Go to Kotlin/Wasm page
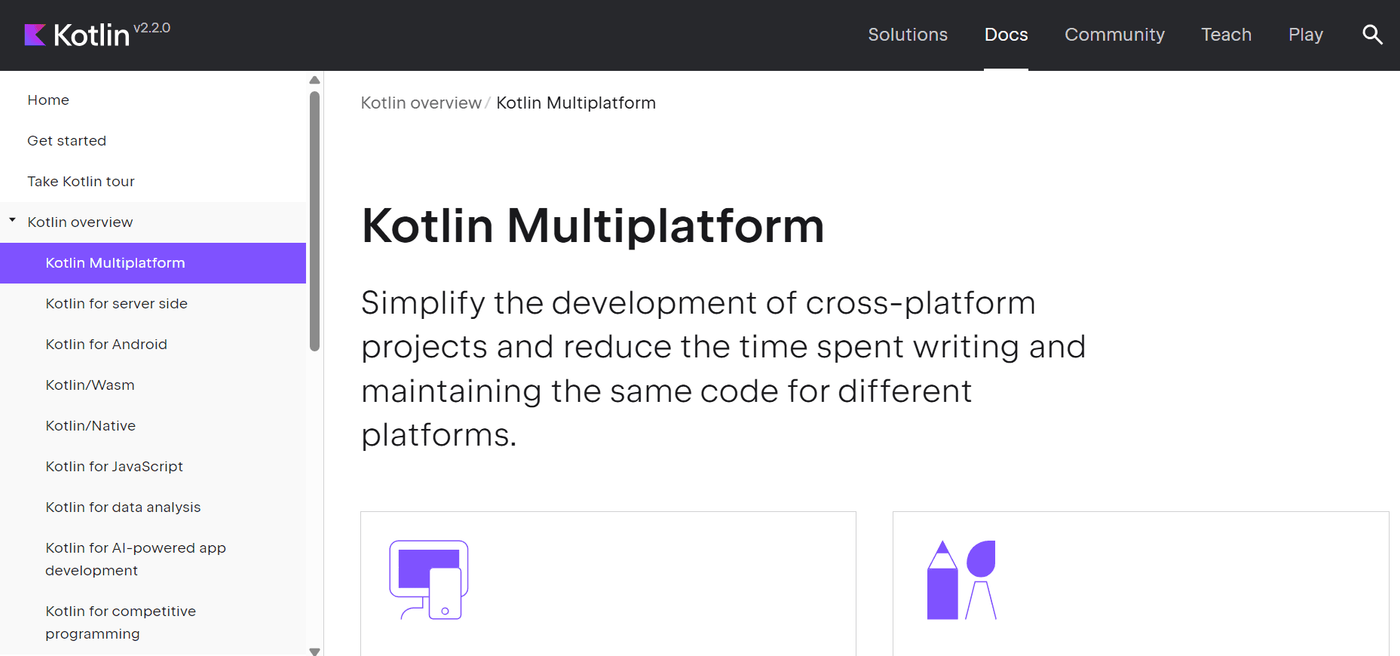1400x656 pixels. point(153,385)
